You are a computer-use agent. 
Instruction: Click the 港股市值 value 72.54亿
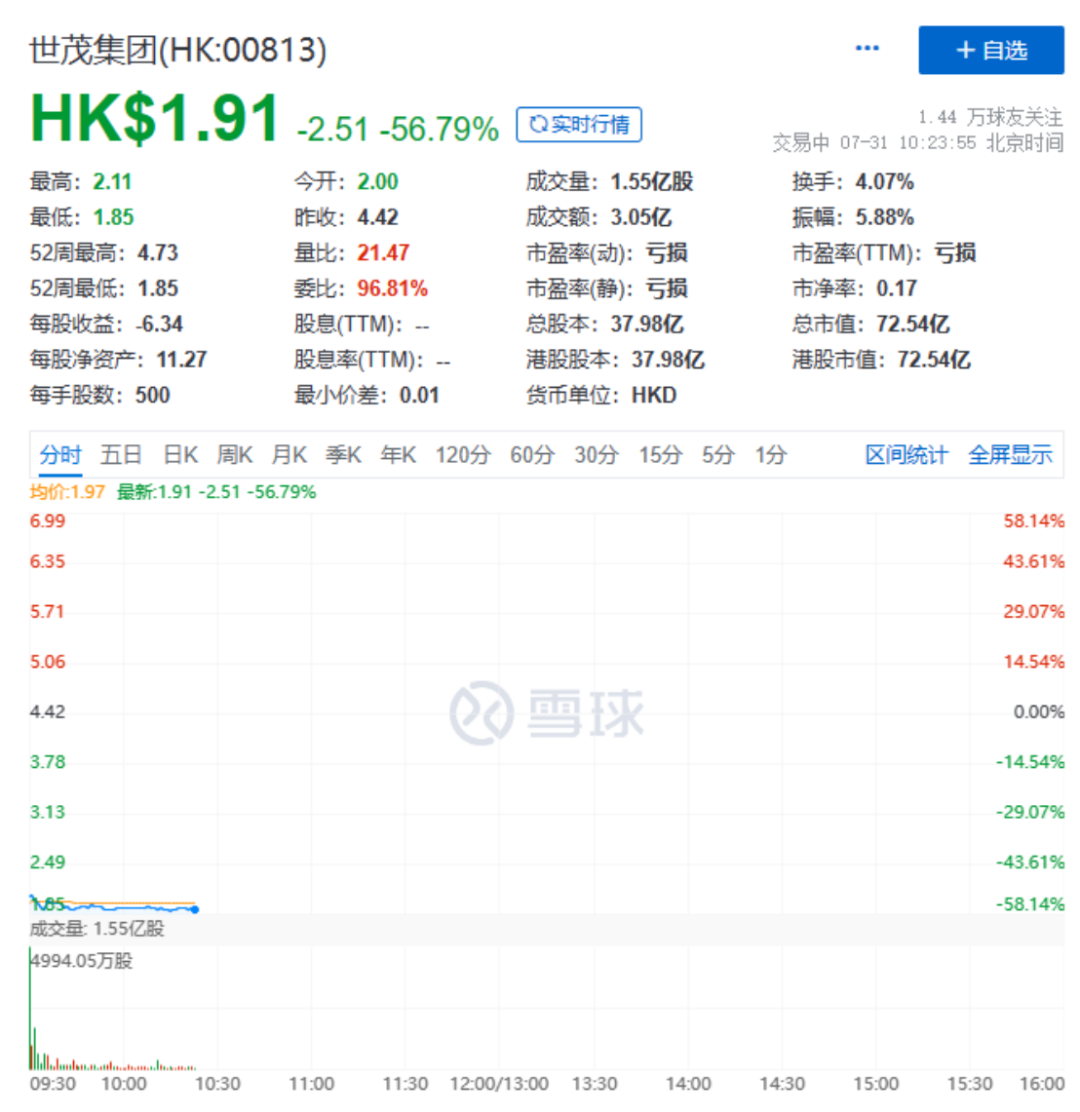coord(934,360)
